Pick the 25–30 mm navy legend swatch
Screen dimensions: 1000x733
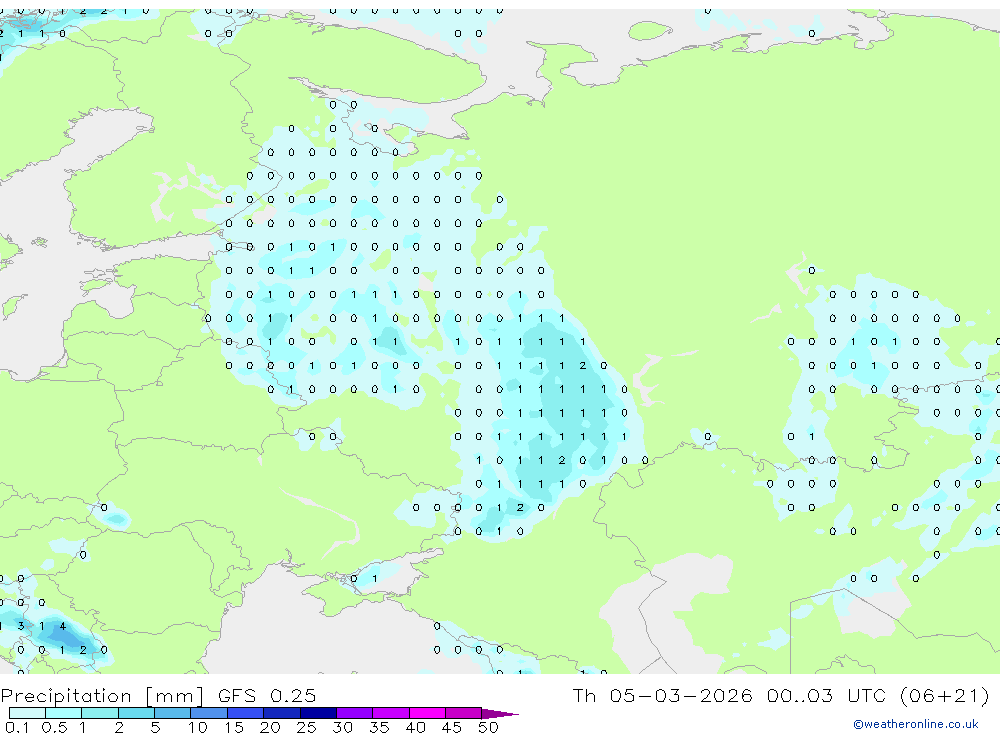click(318, 713)
